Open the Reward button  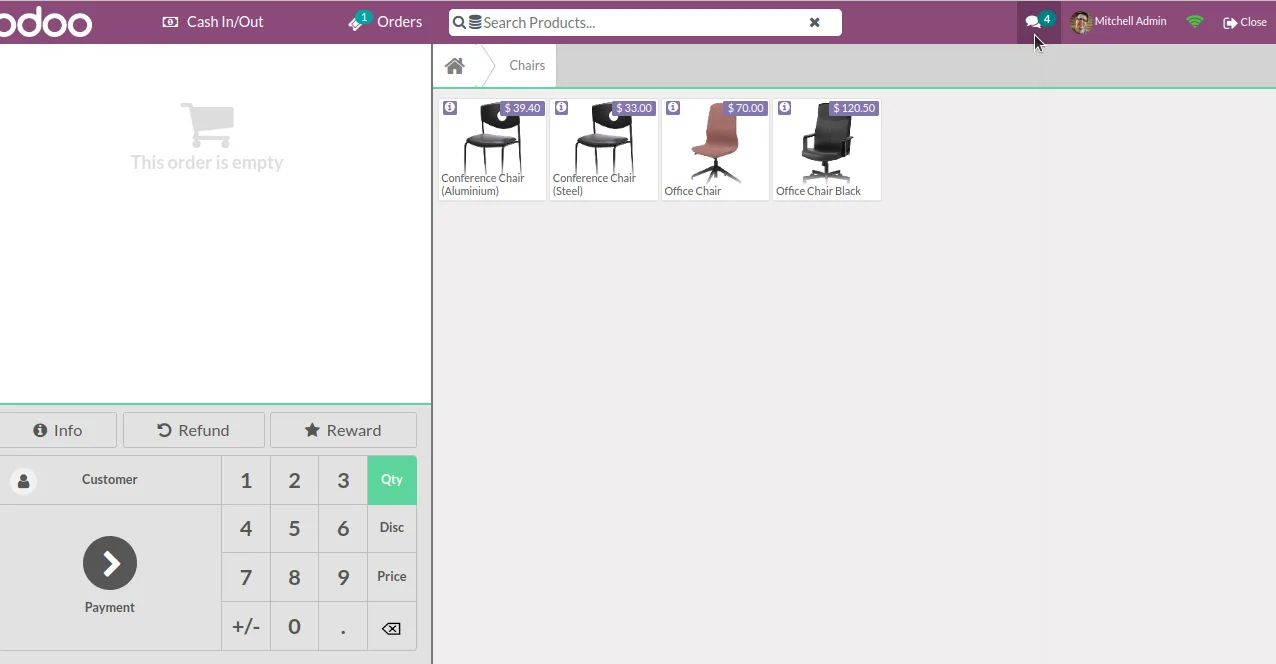coord(343,430)
